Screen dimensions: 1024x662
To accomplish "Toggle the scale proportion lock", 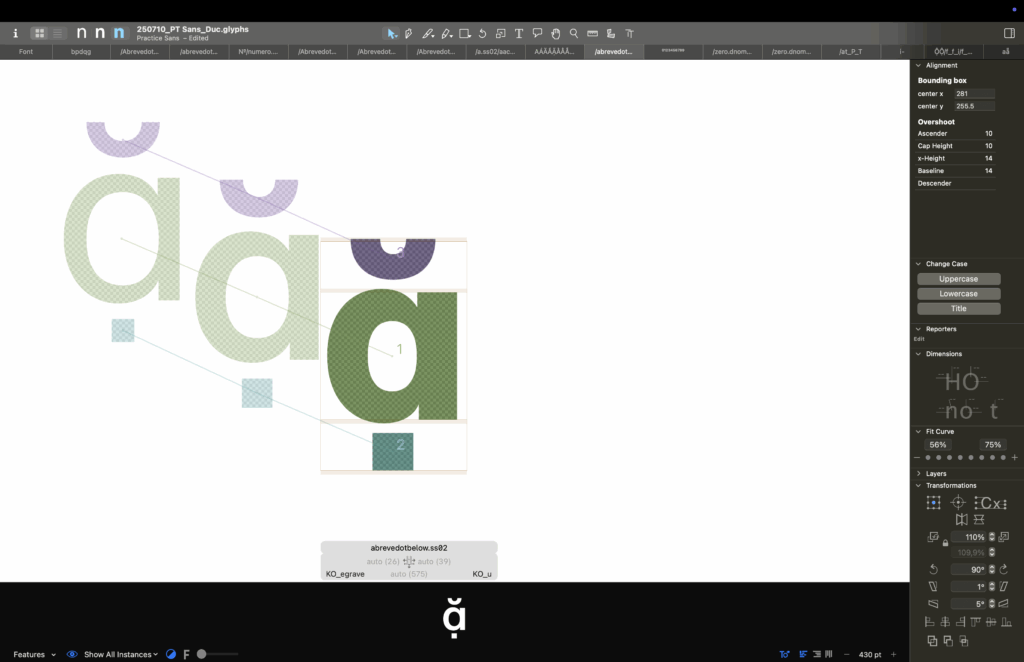I will (x=945, y=543).
